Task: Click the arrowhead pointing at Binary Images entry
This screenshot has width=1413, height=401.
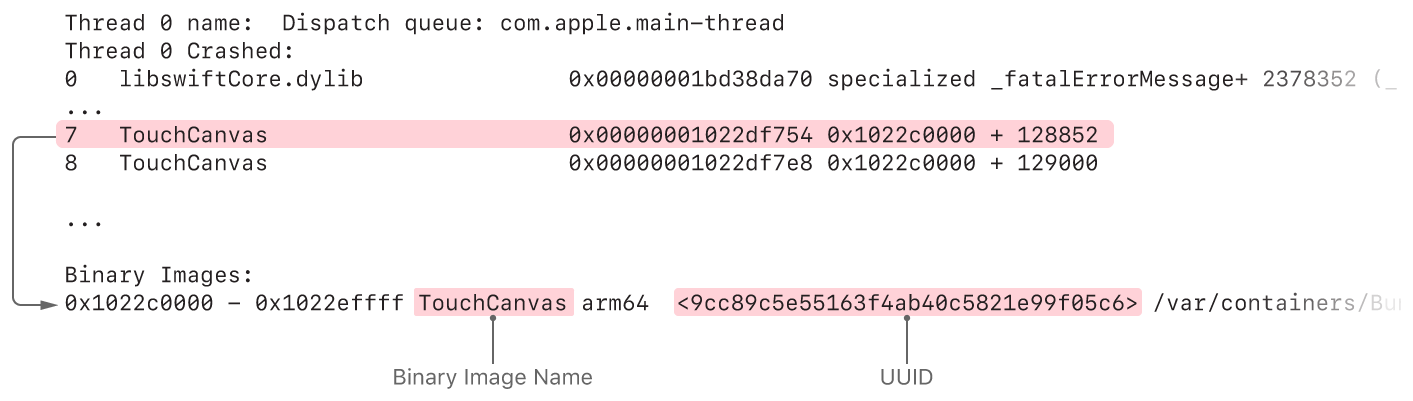Action: 49,303
